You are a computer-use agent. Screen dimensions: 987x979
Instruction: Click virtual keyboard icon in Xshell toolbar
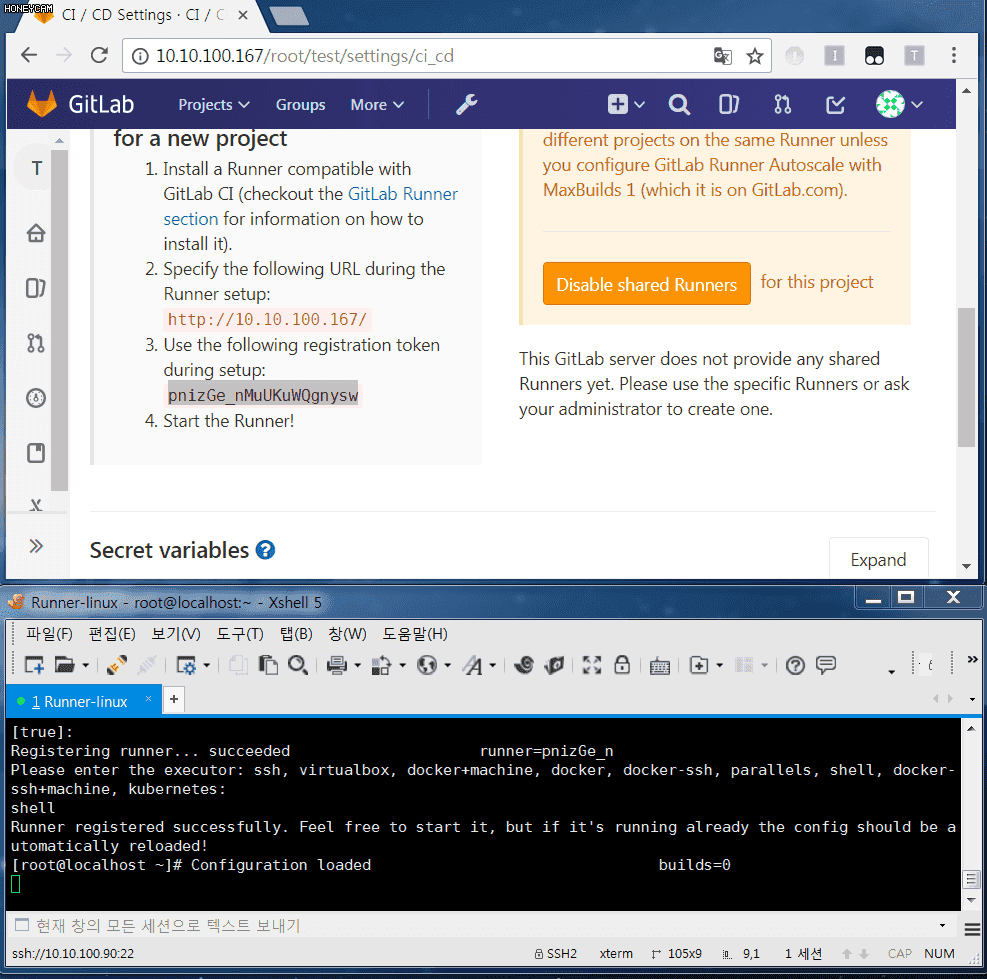pyautogui.click(x=660, y=666)
